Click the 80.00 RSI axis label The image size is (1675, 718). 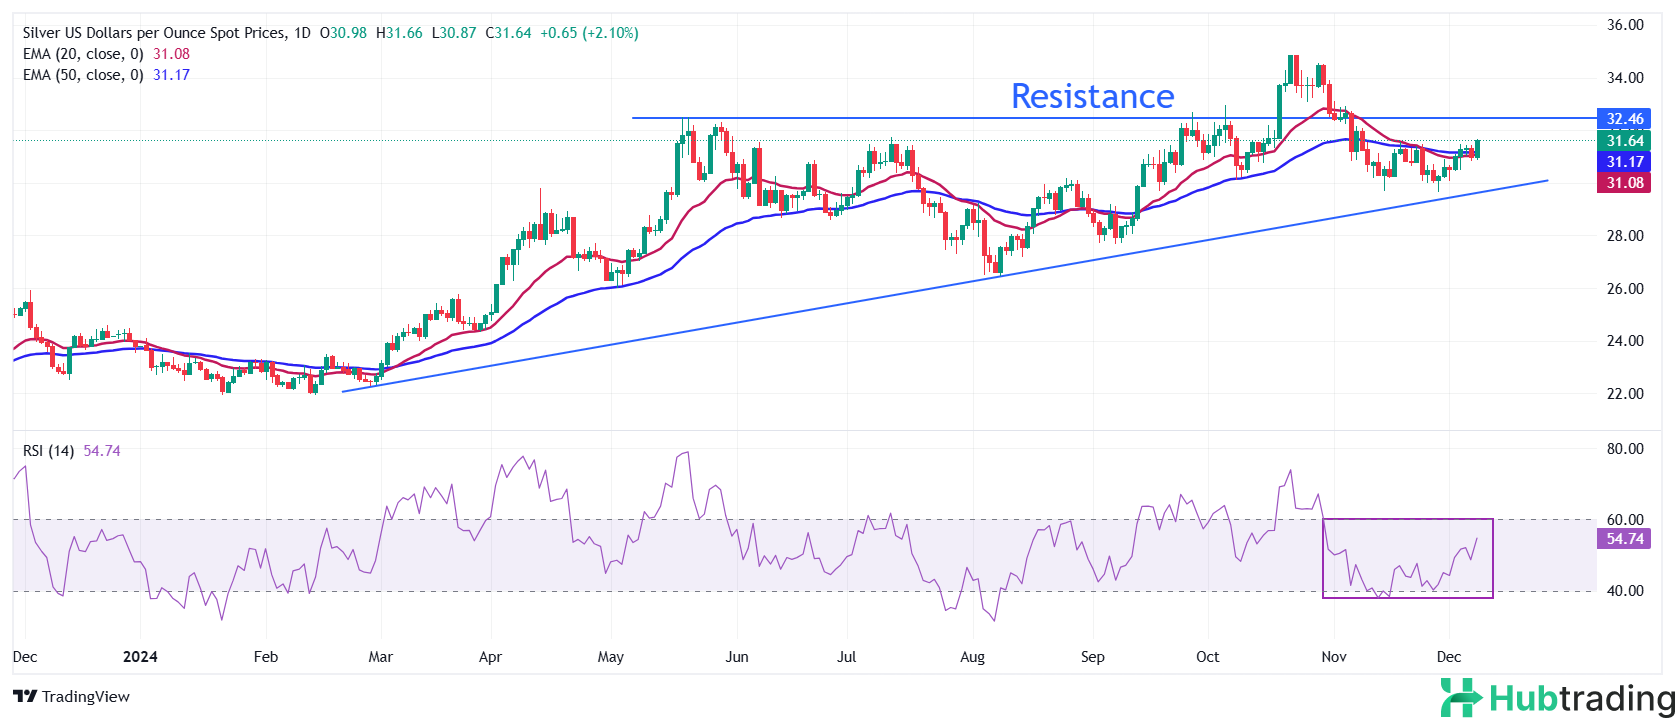[1624, 449]
